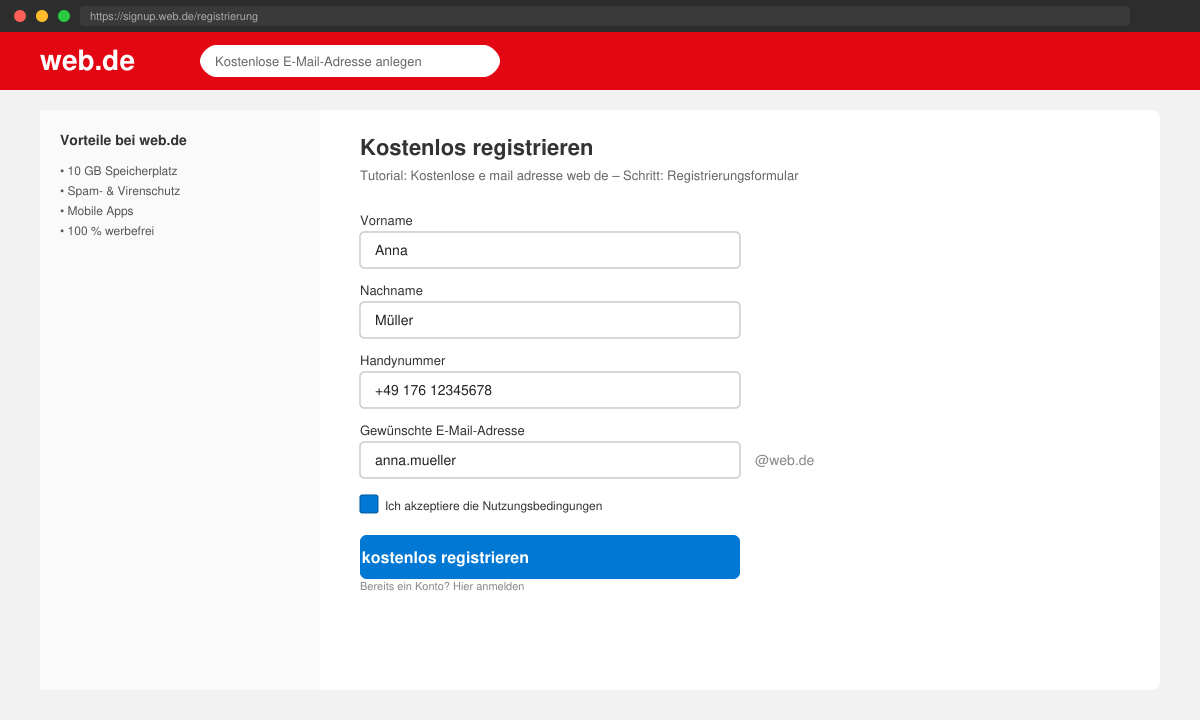Click the 'Handynummer' field label
The height and width of the screenshot is (720, 1200).
click(402, 361)
